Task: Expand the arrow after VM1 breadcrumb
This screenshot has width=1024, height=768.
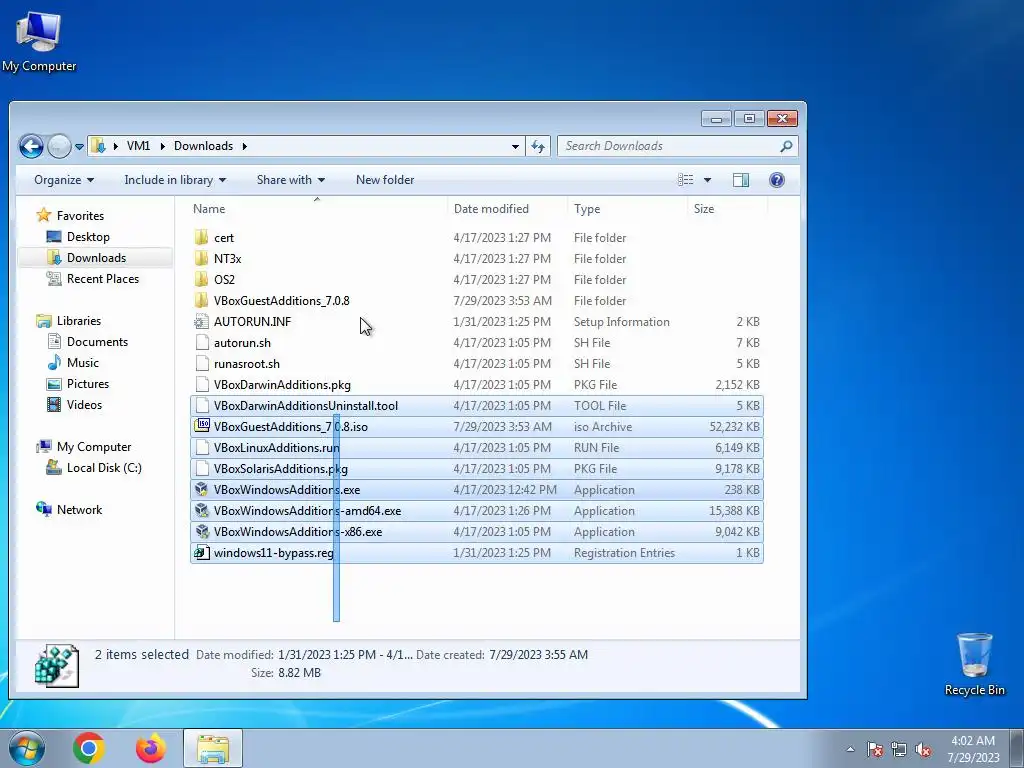Action: [162, 146]
